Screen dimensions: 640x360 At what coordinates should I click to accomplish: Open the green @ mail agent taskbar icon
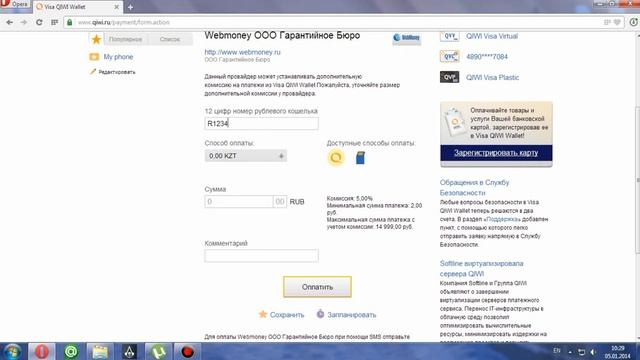(x=71, y=352)
